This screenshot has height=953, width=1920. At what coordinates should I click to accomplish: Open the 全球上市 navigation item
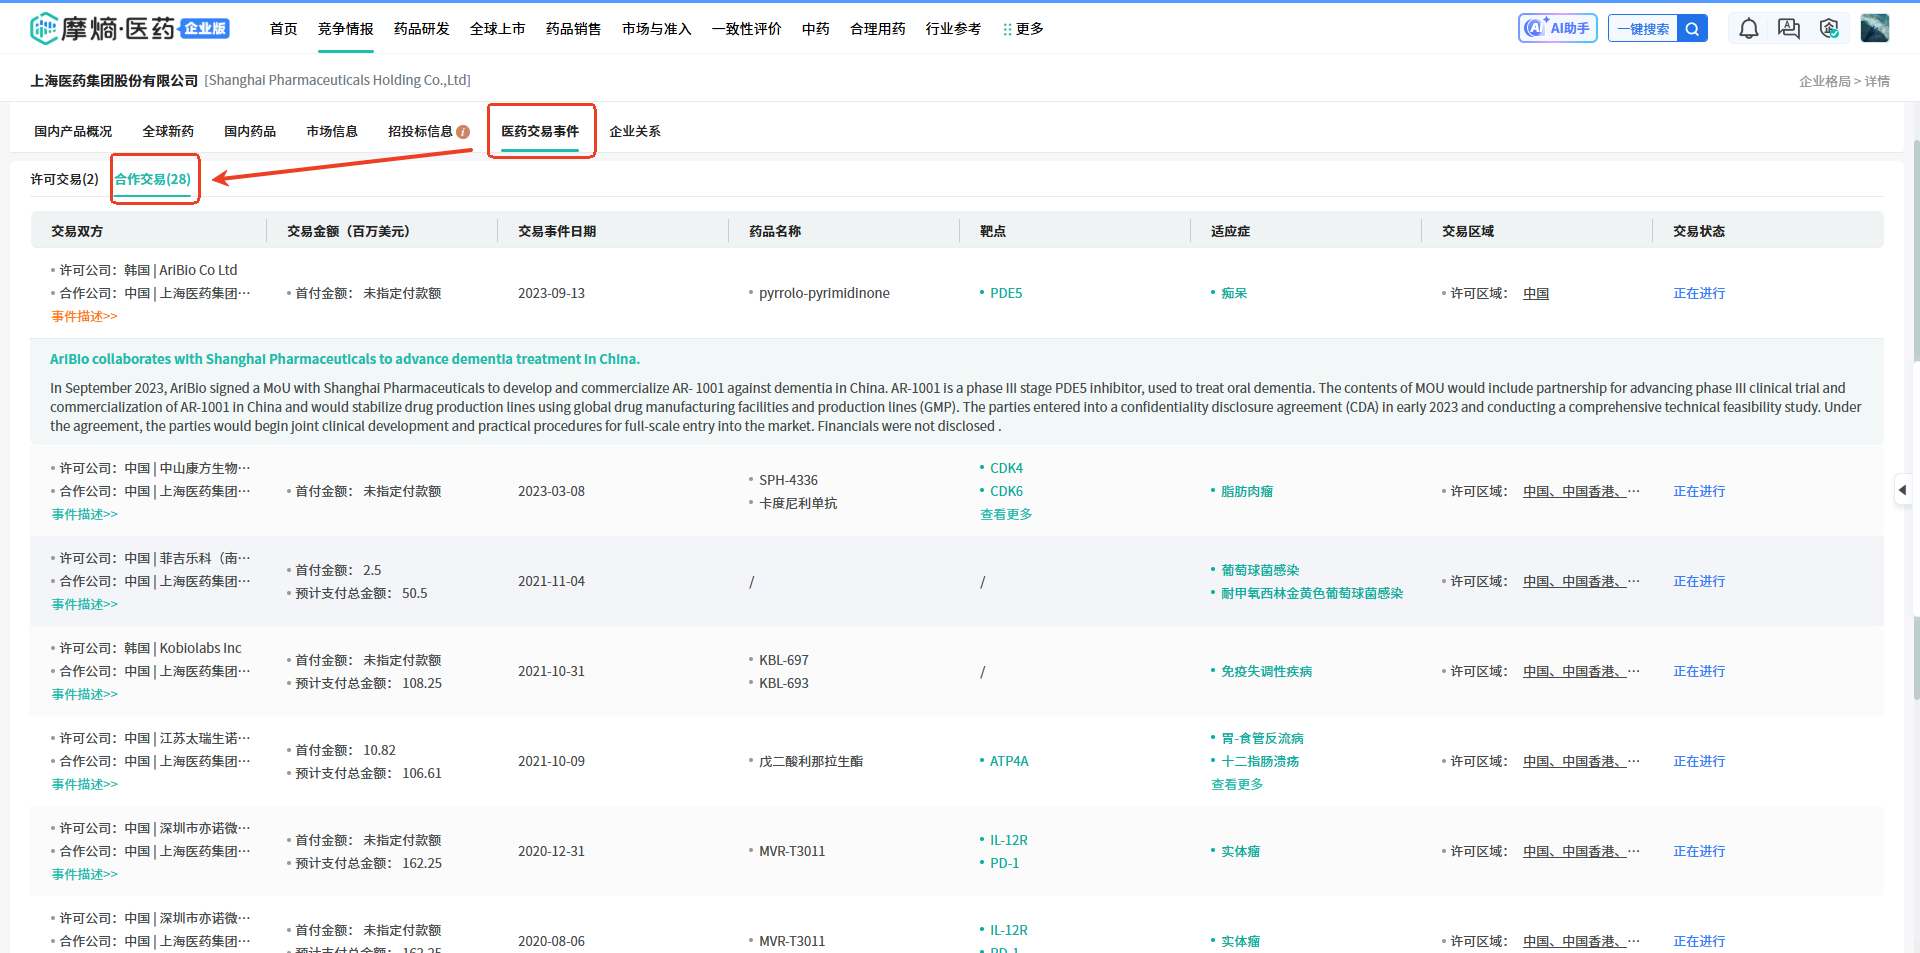(497, 29)
